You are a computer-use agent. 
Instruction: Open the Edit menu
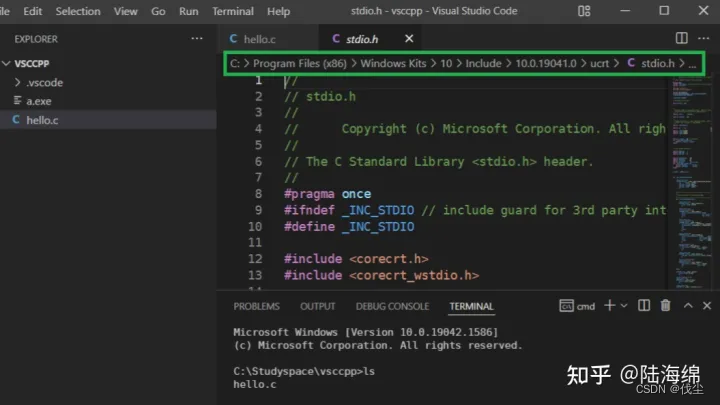(x=33, y=11)
